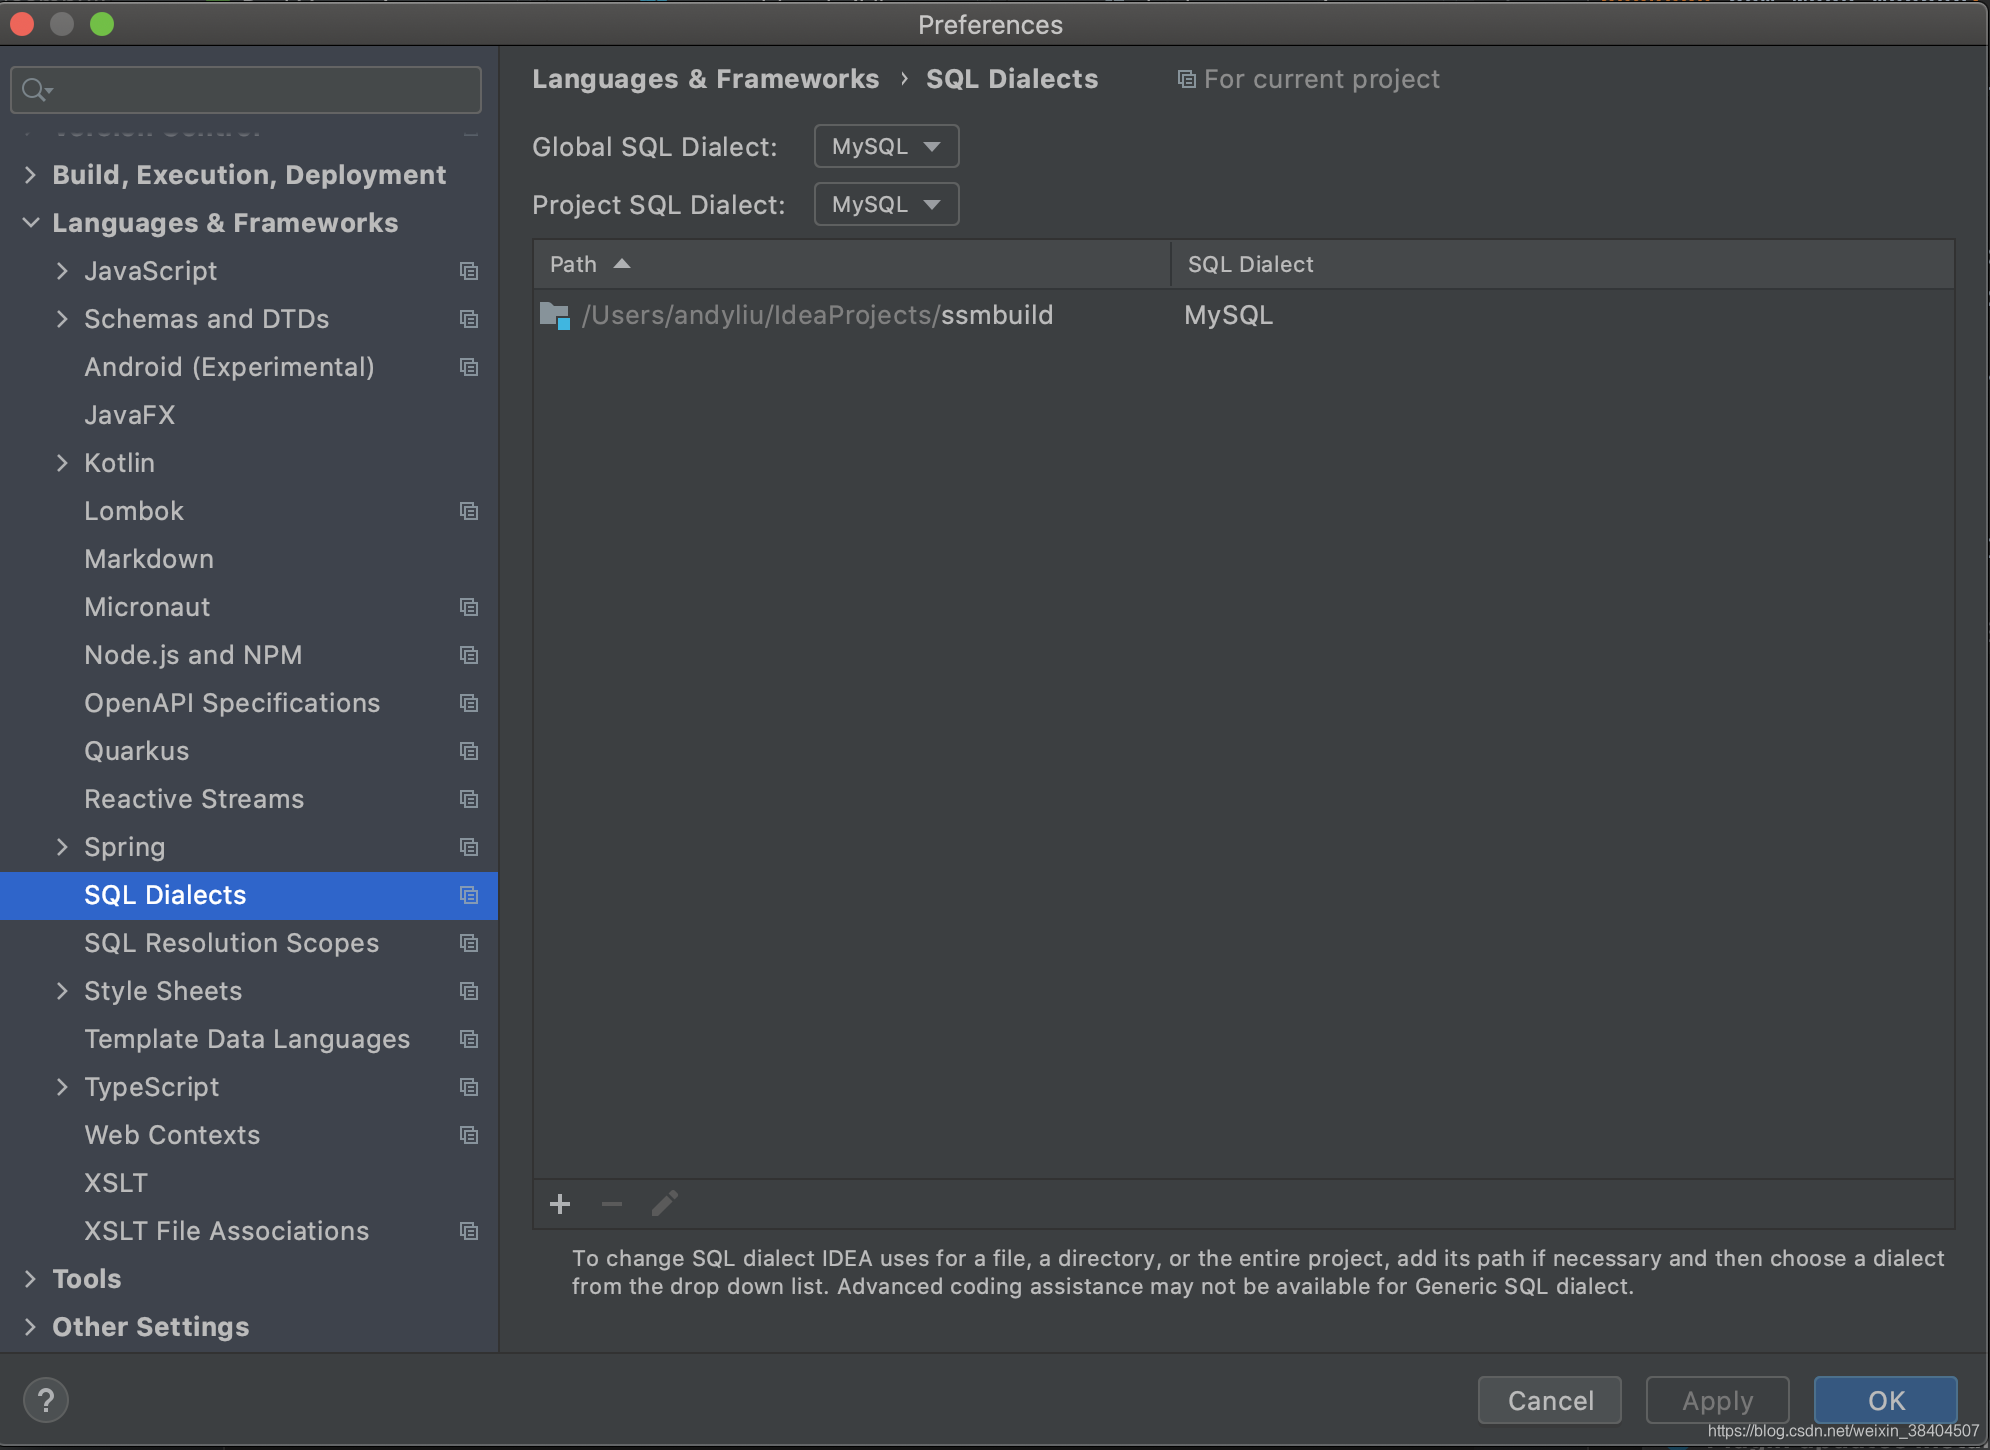Image resolution: width=1990 pixels, height=1450 pixels.
Task: Click project-level icon beside Spring
Action: (468, 847)
